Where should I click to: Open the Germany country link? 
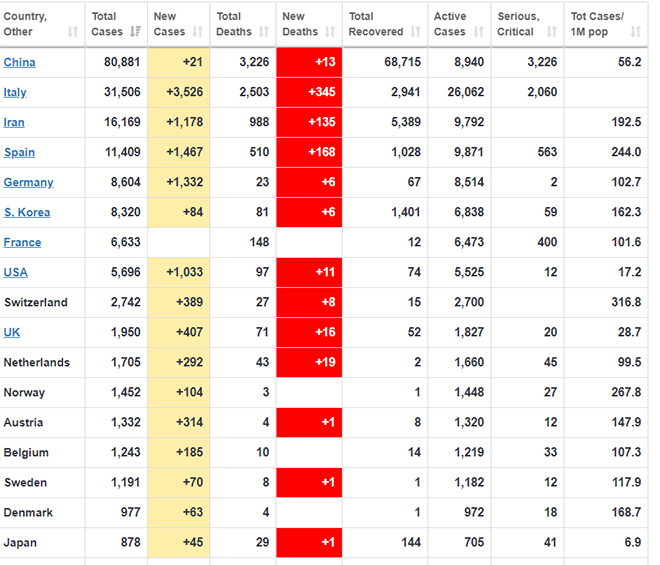pos(28,182)
